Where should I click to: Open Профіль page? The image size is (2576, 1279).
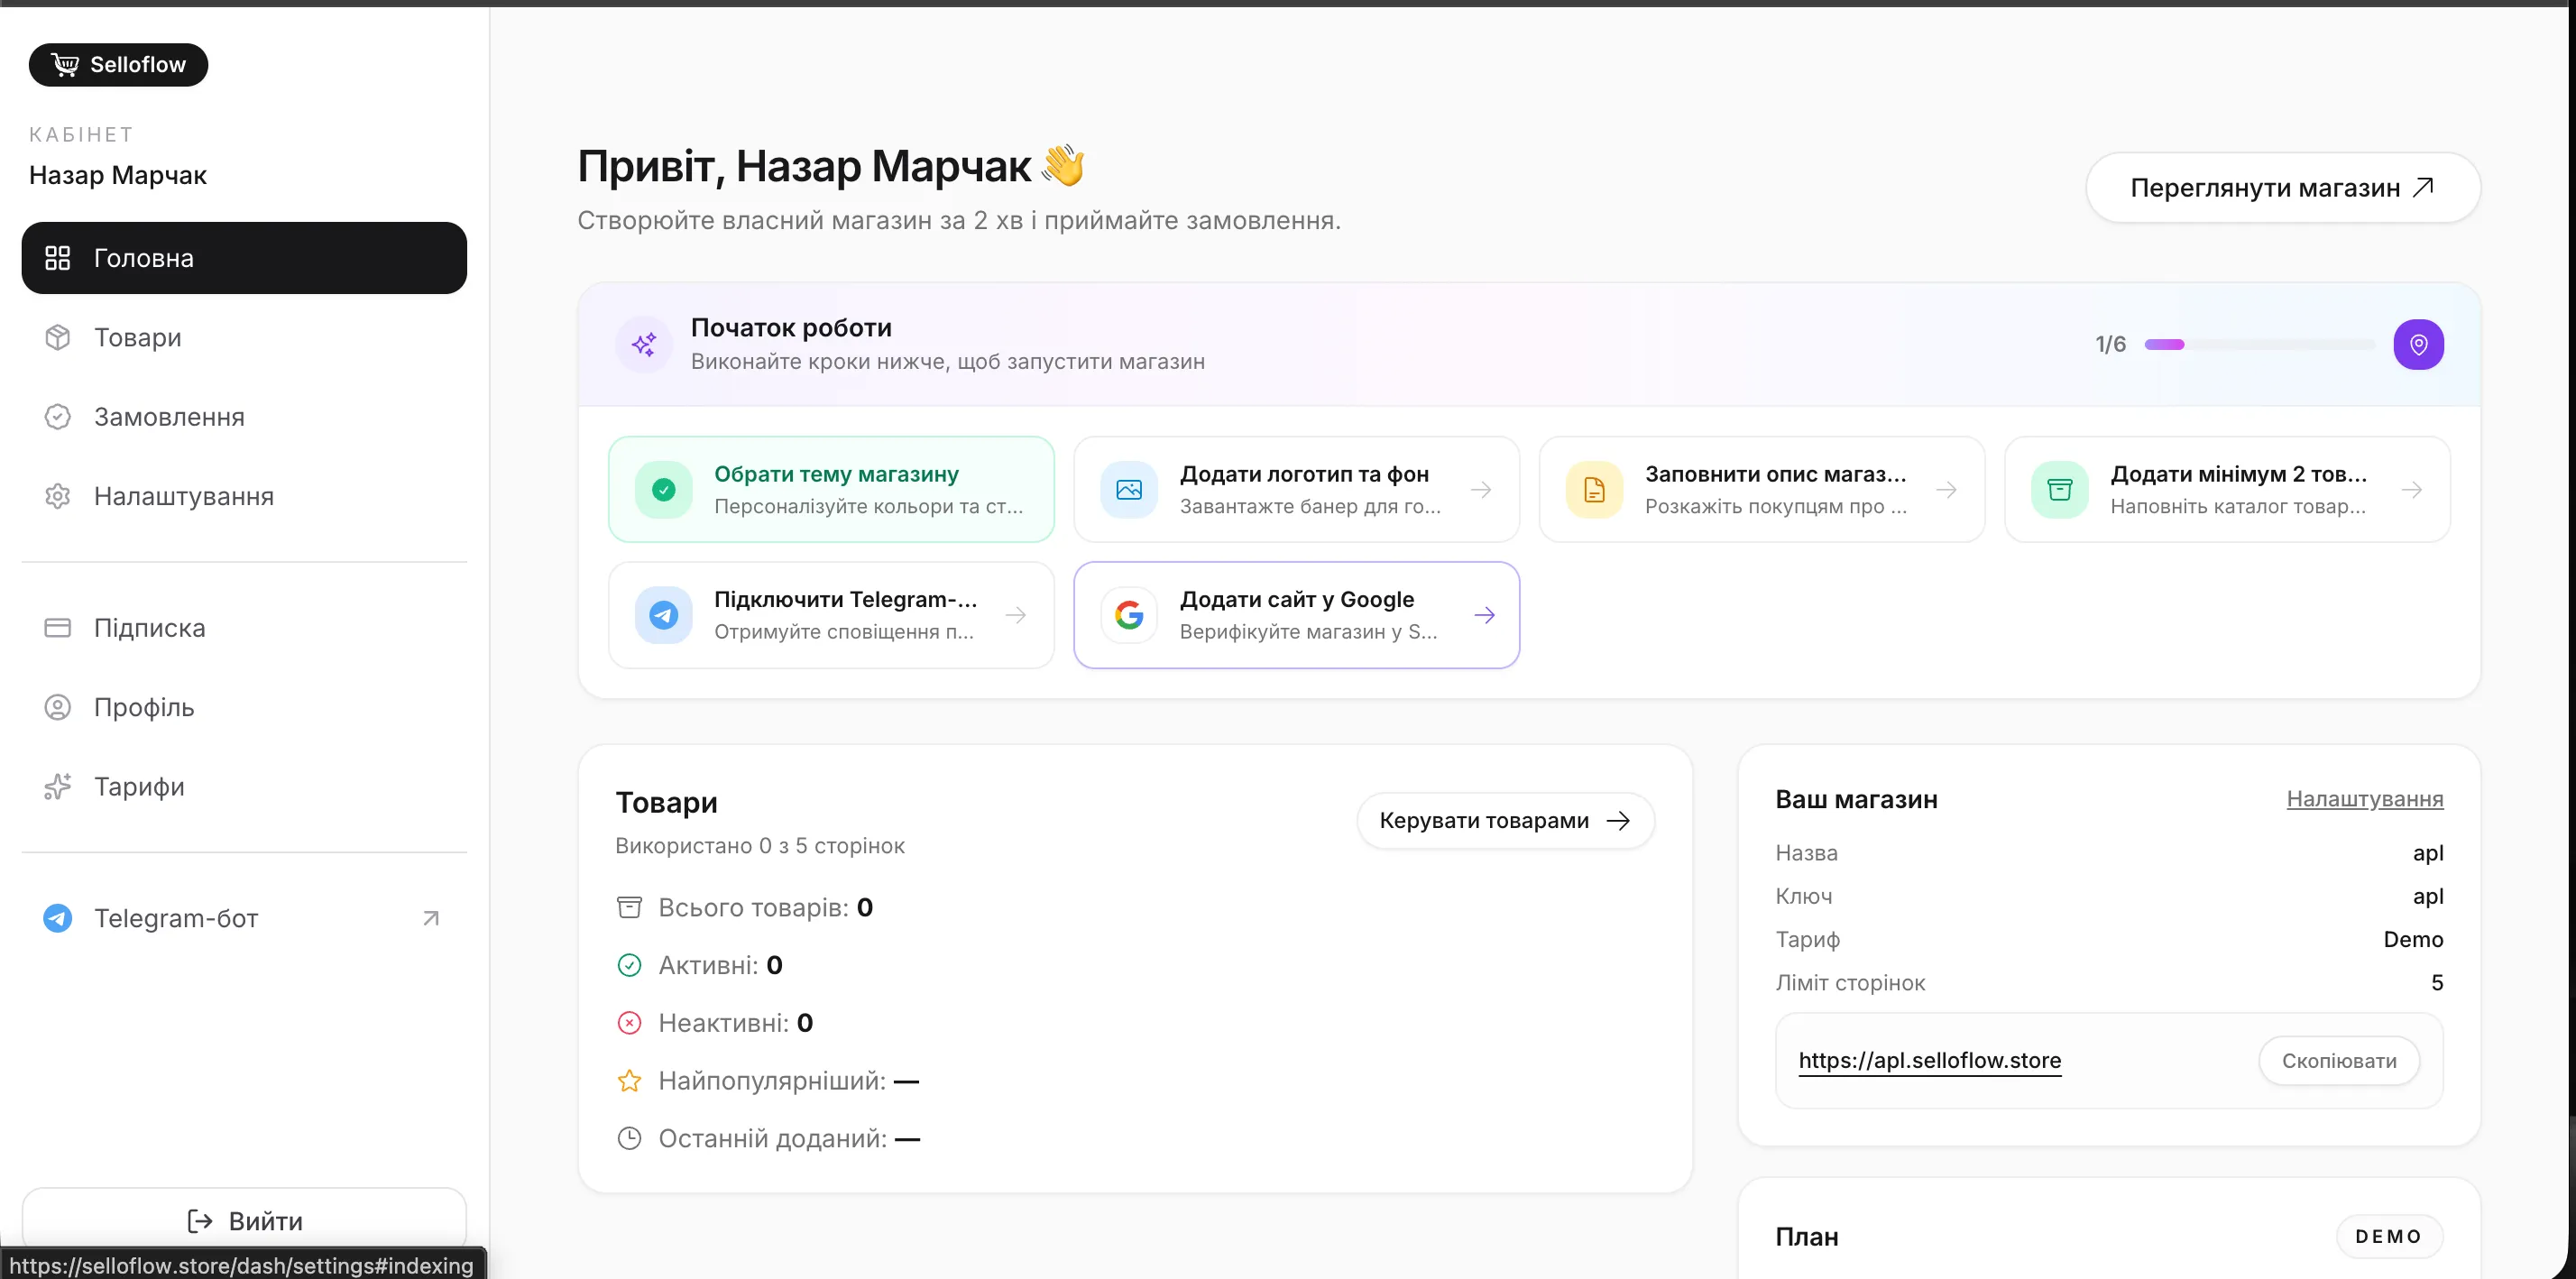click(244, 707)
